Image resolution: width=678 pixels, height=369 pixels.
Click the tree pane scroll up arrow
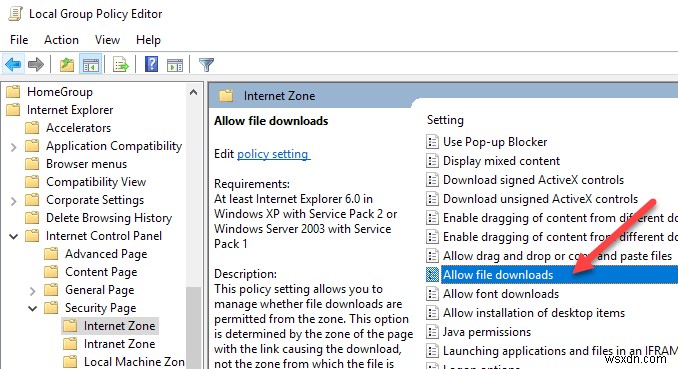tap(193, 92)
